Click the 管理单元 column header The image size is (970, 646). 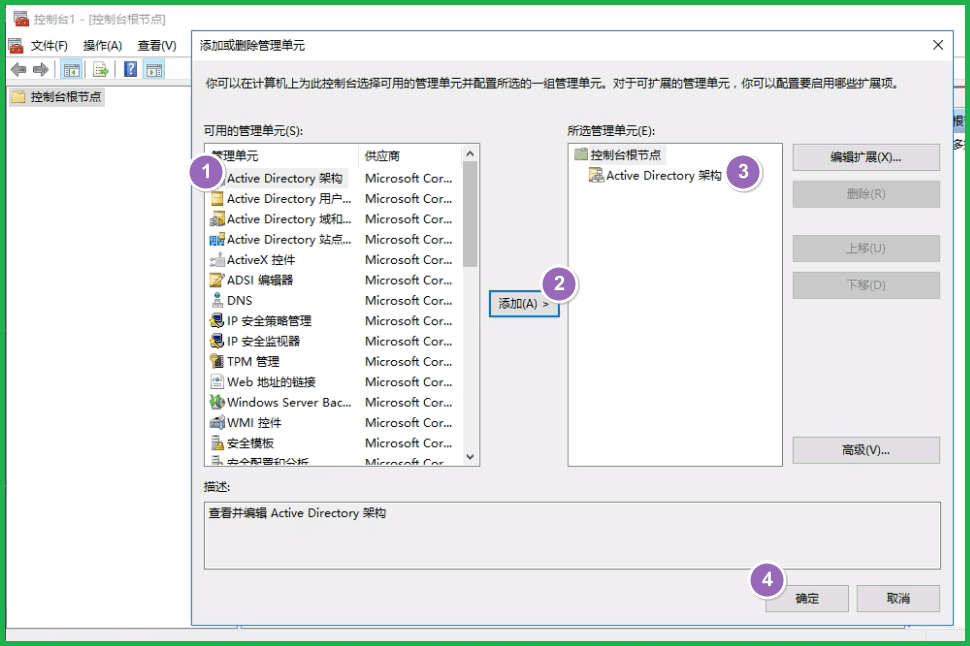[x=235, y=156]
